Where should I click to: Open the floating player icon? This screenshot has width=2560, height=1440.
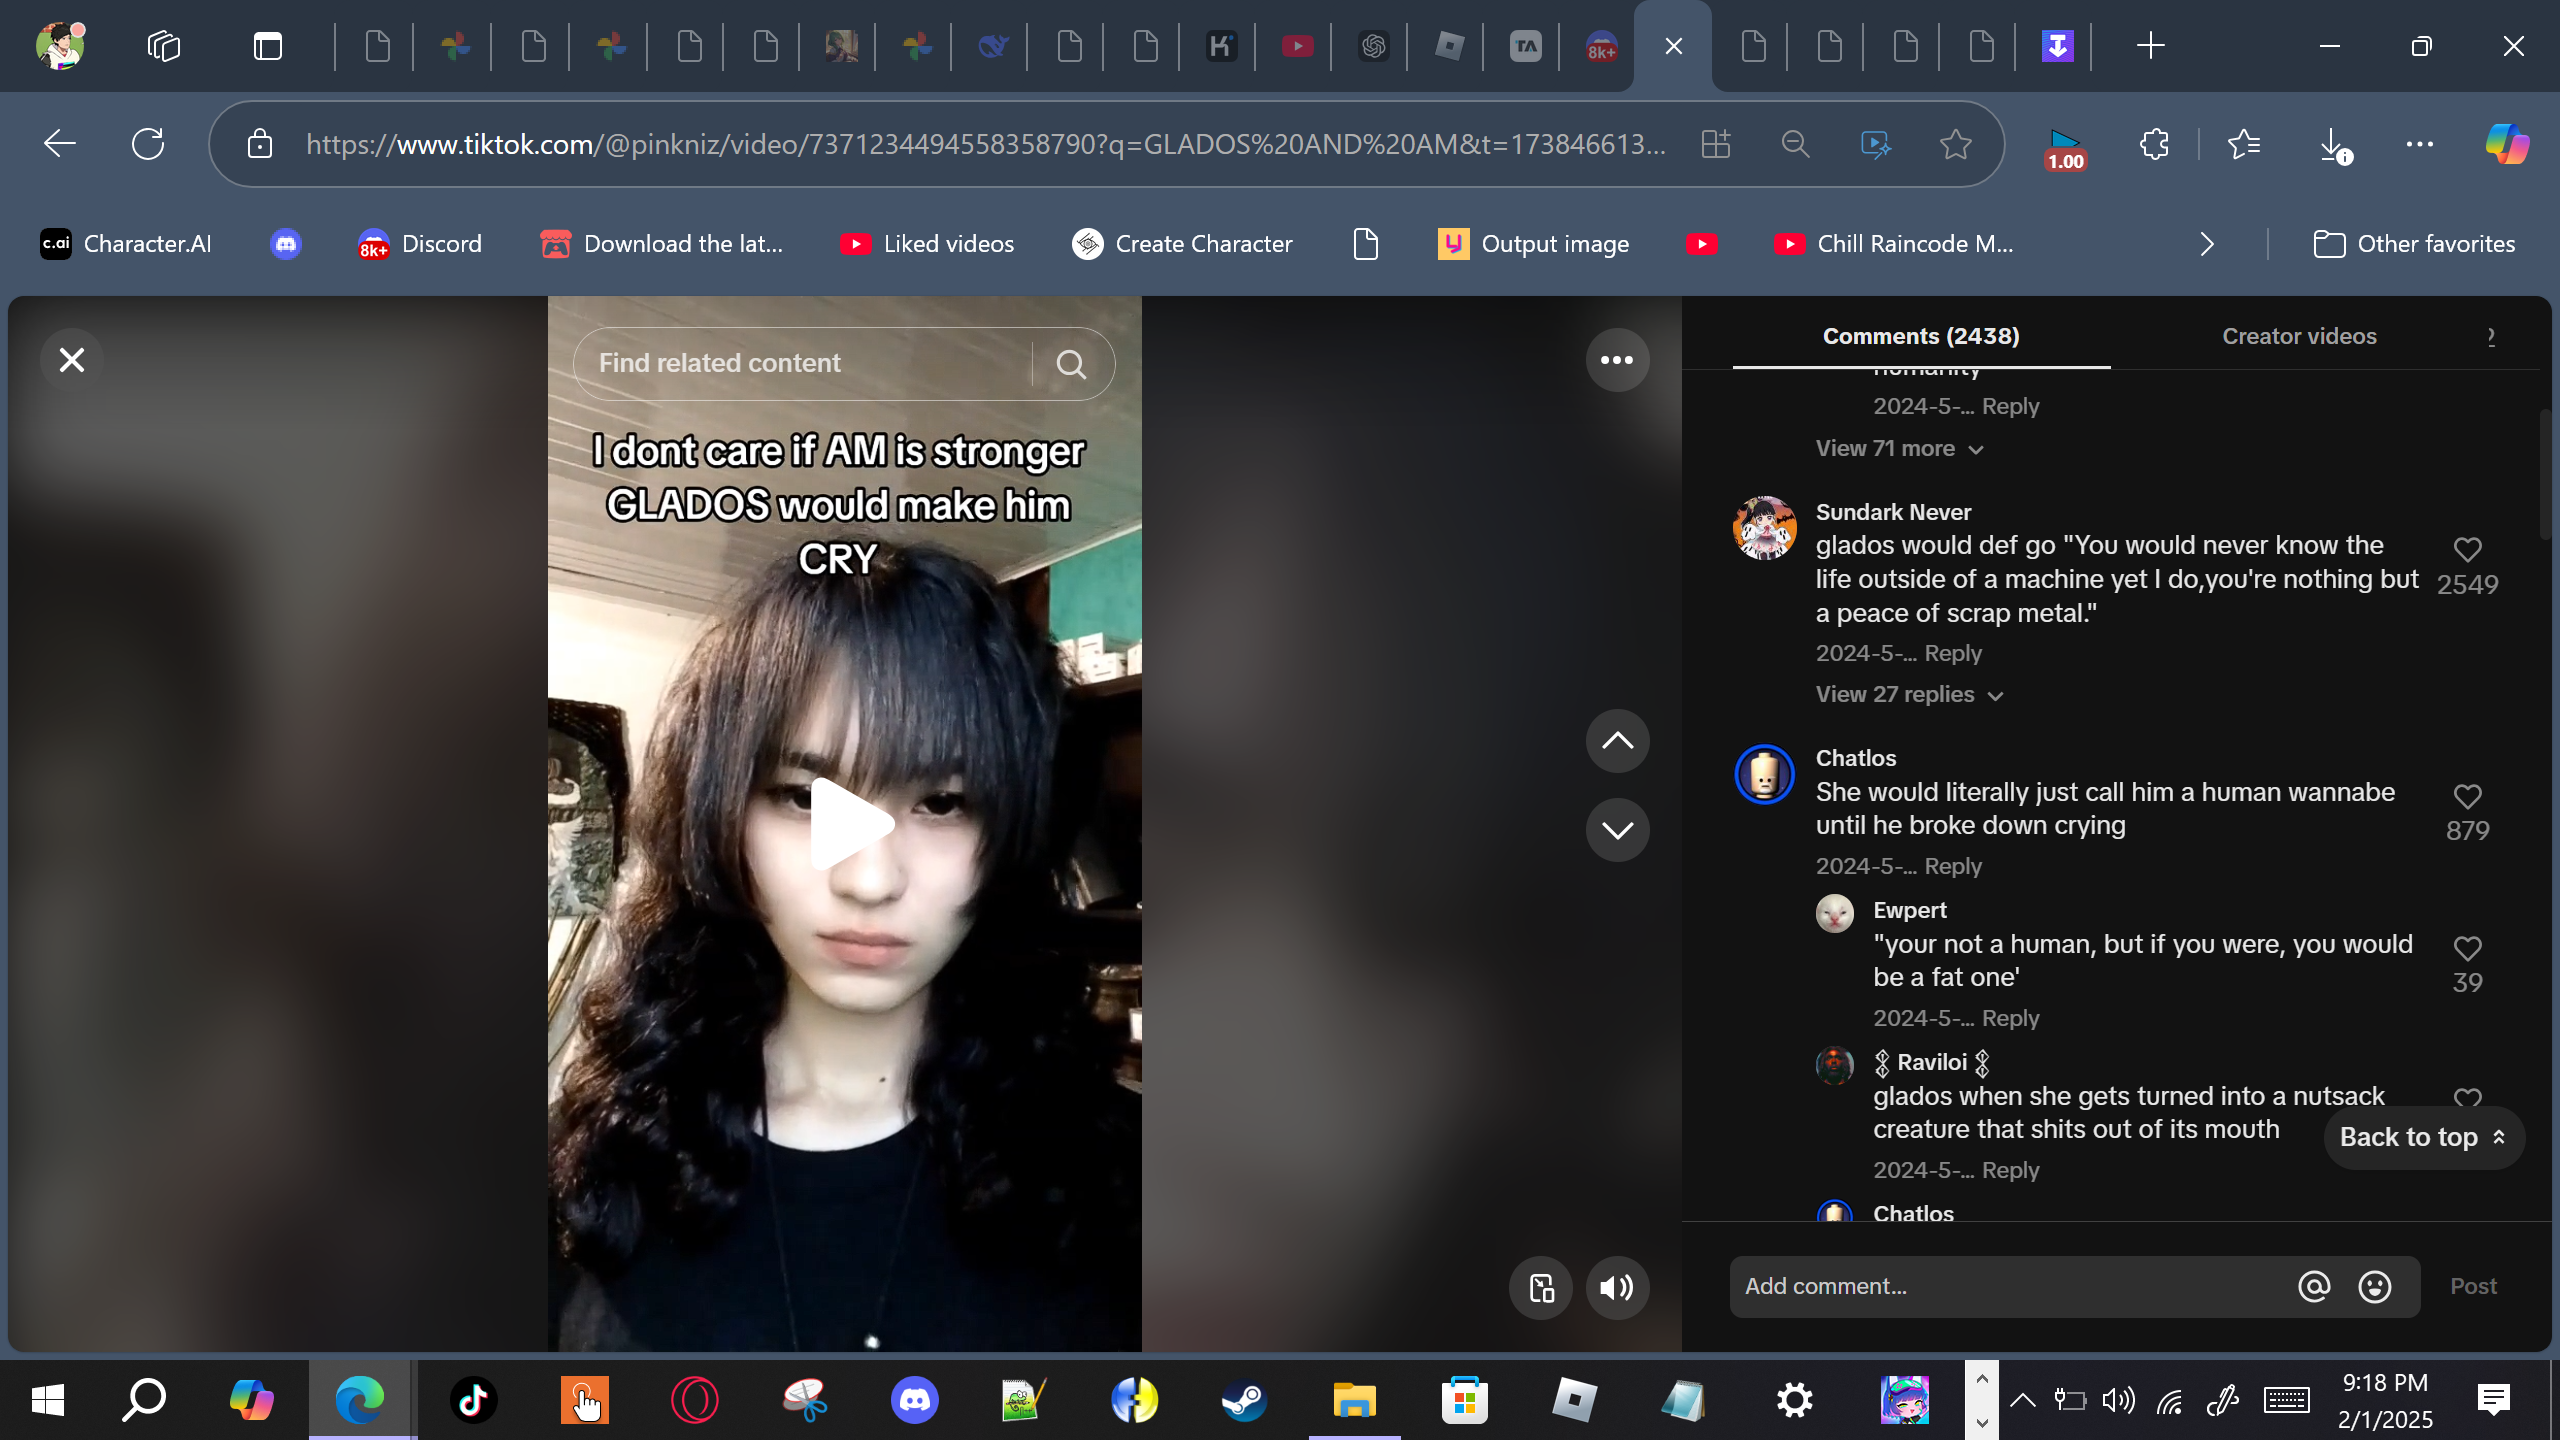point(1541,1288)
